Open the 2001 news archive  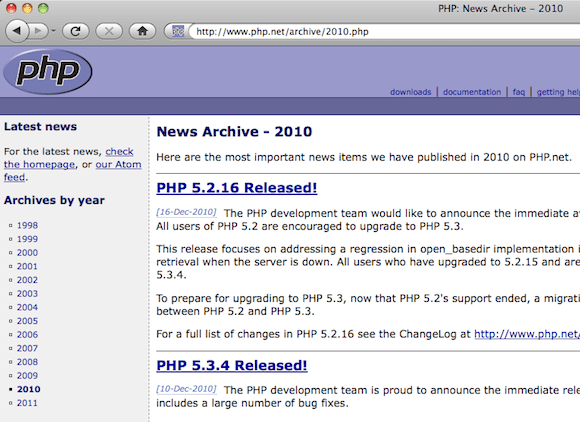click(x=27, y=266)
